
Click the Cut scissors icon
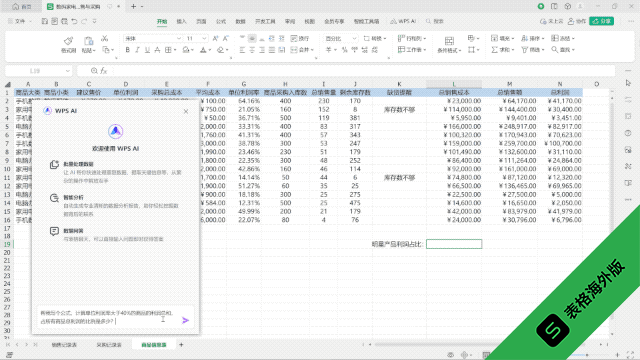[104, 38]
